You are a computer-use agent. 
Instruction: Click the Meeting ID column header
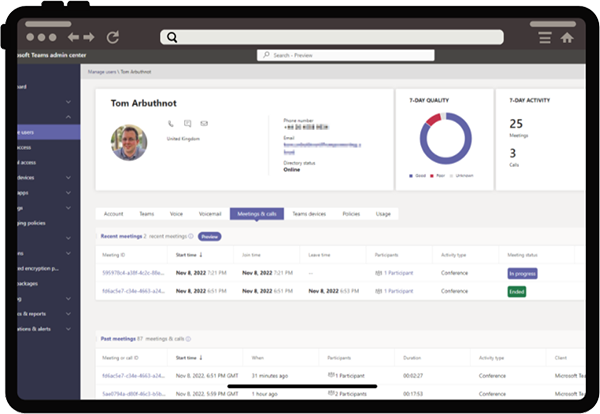(x=114, y=255)
